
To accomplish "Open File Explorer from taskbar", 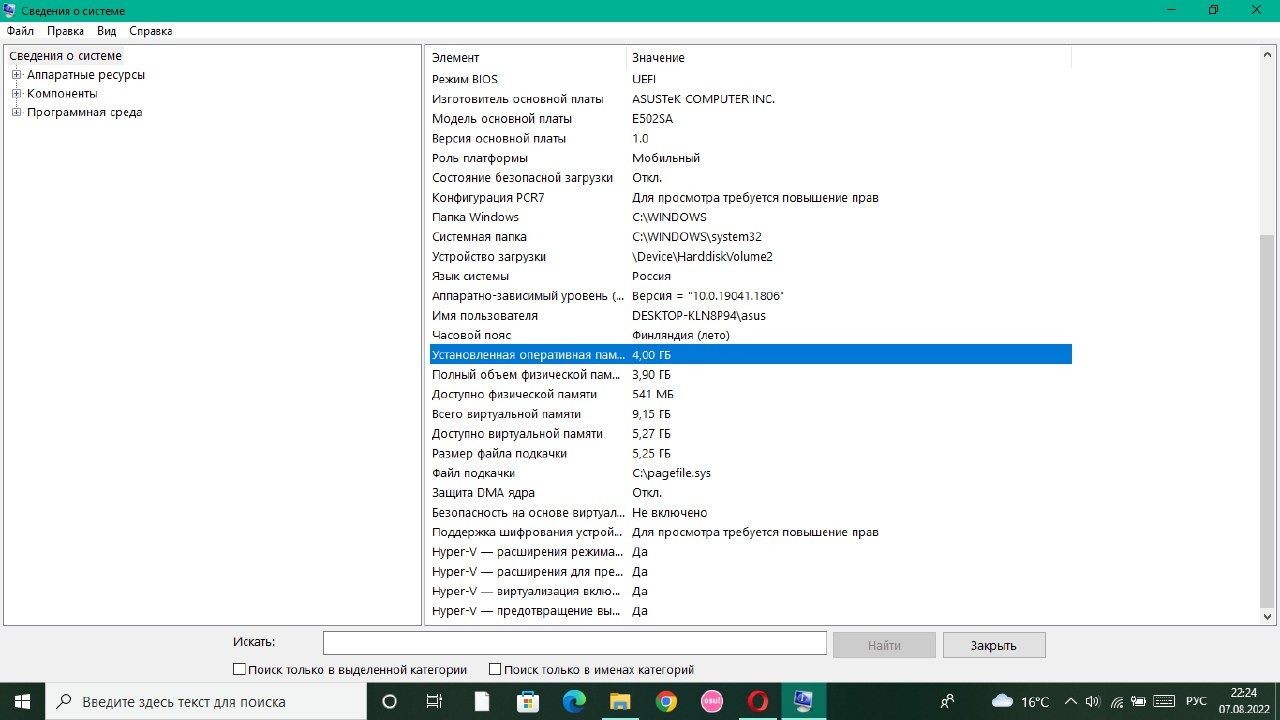I will 620,701.
